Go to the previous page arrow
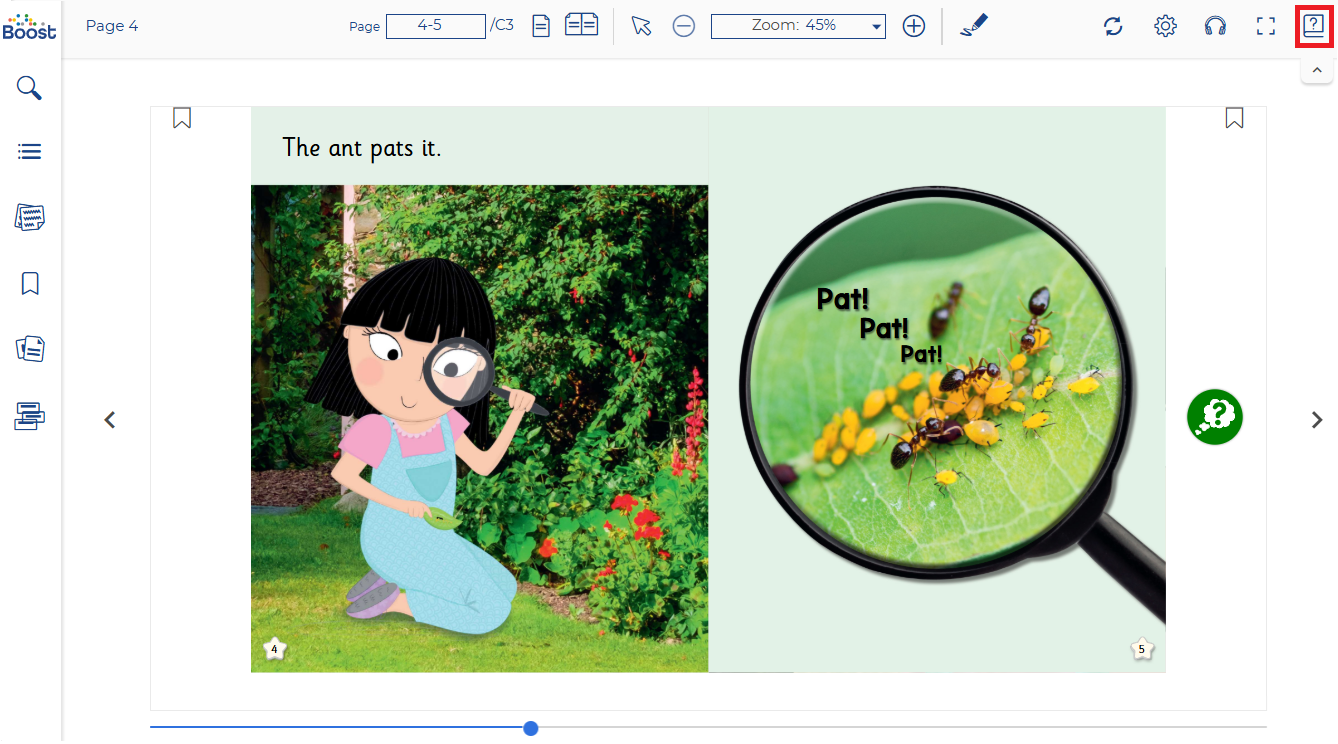Screen dimensions: 1338x744 click(x=110, y=421)
